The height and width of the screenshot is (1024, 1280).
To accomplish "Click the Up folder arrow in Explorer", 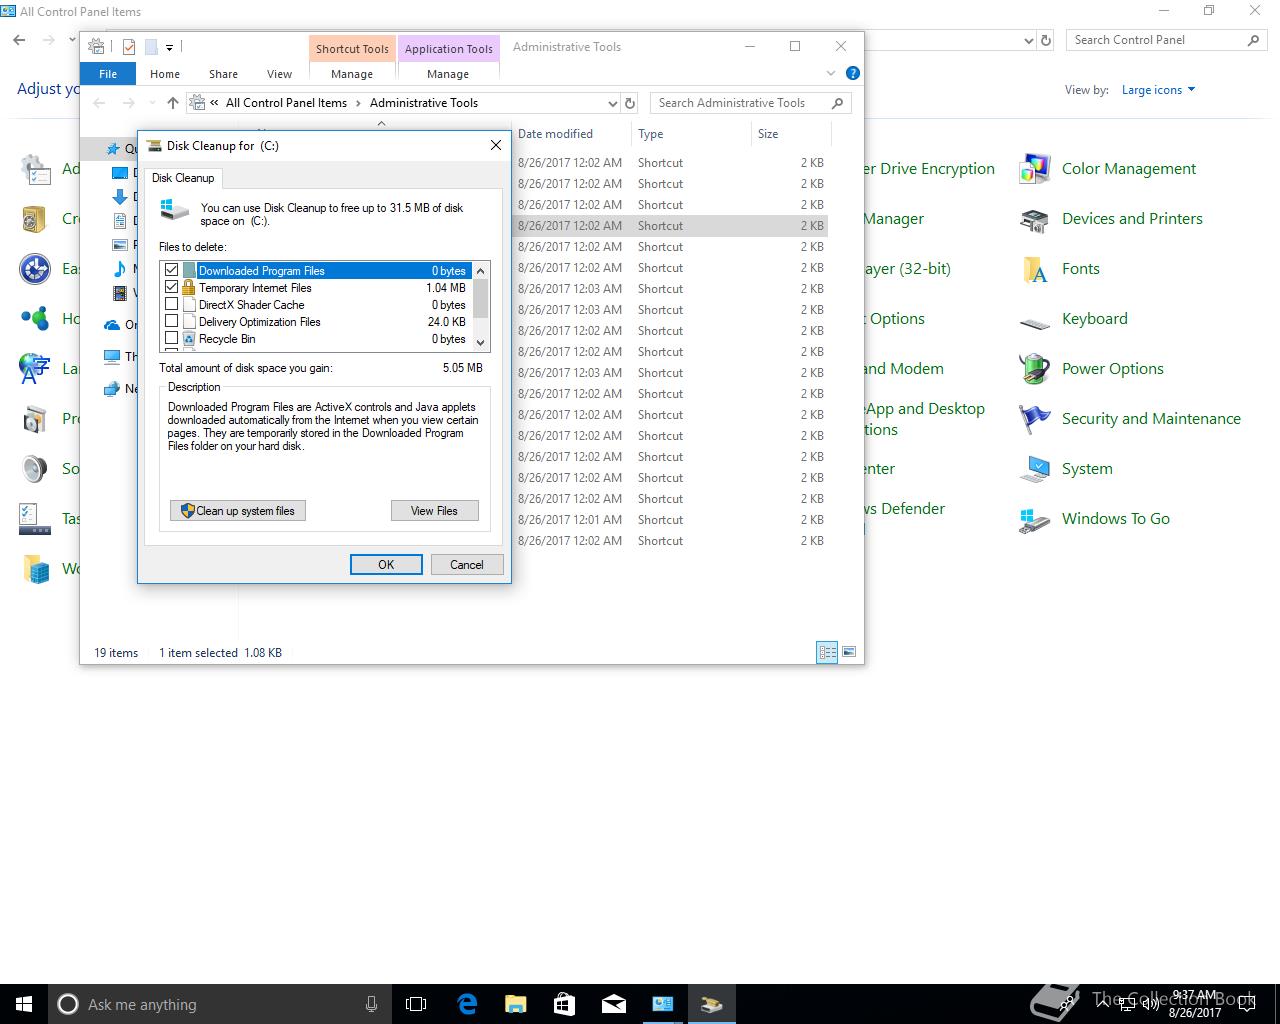I will tap(173, 103).
